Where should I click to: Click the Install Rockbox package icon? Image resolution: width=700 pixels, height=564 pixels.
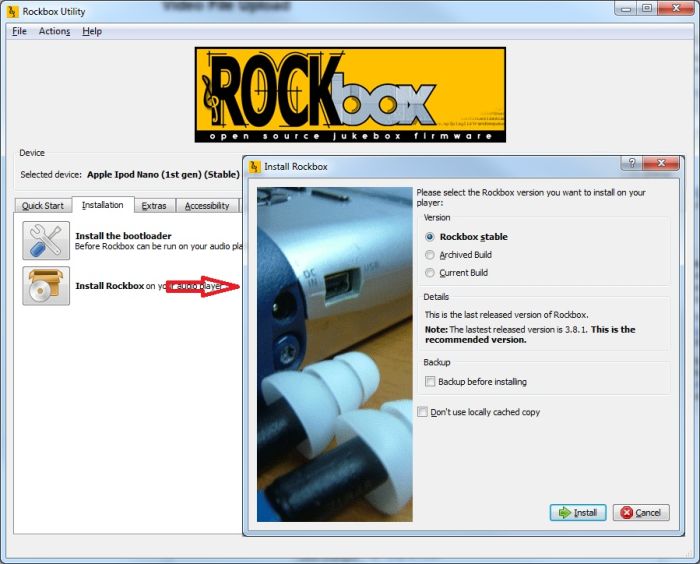tap(46, 286)
